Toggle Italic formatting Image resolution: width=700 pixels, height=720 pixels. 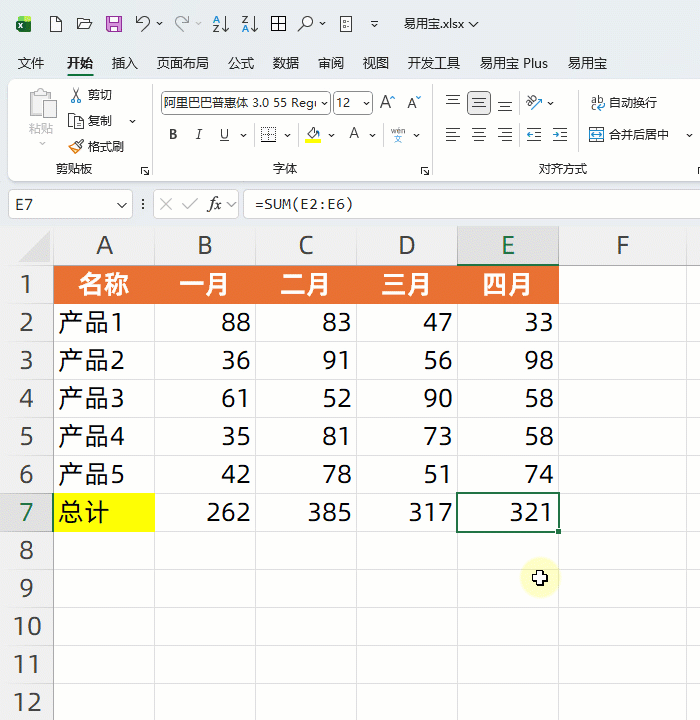pyautogui.click(x=199, y=135)
